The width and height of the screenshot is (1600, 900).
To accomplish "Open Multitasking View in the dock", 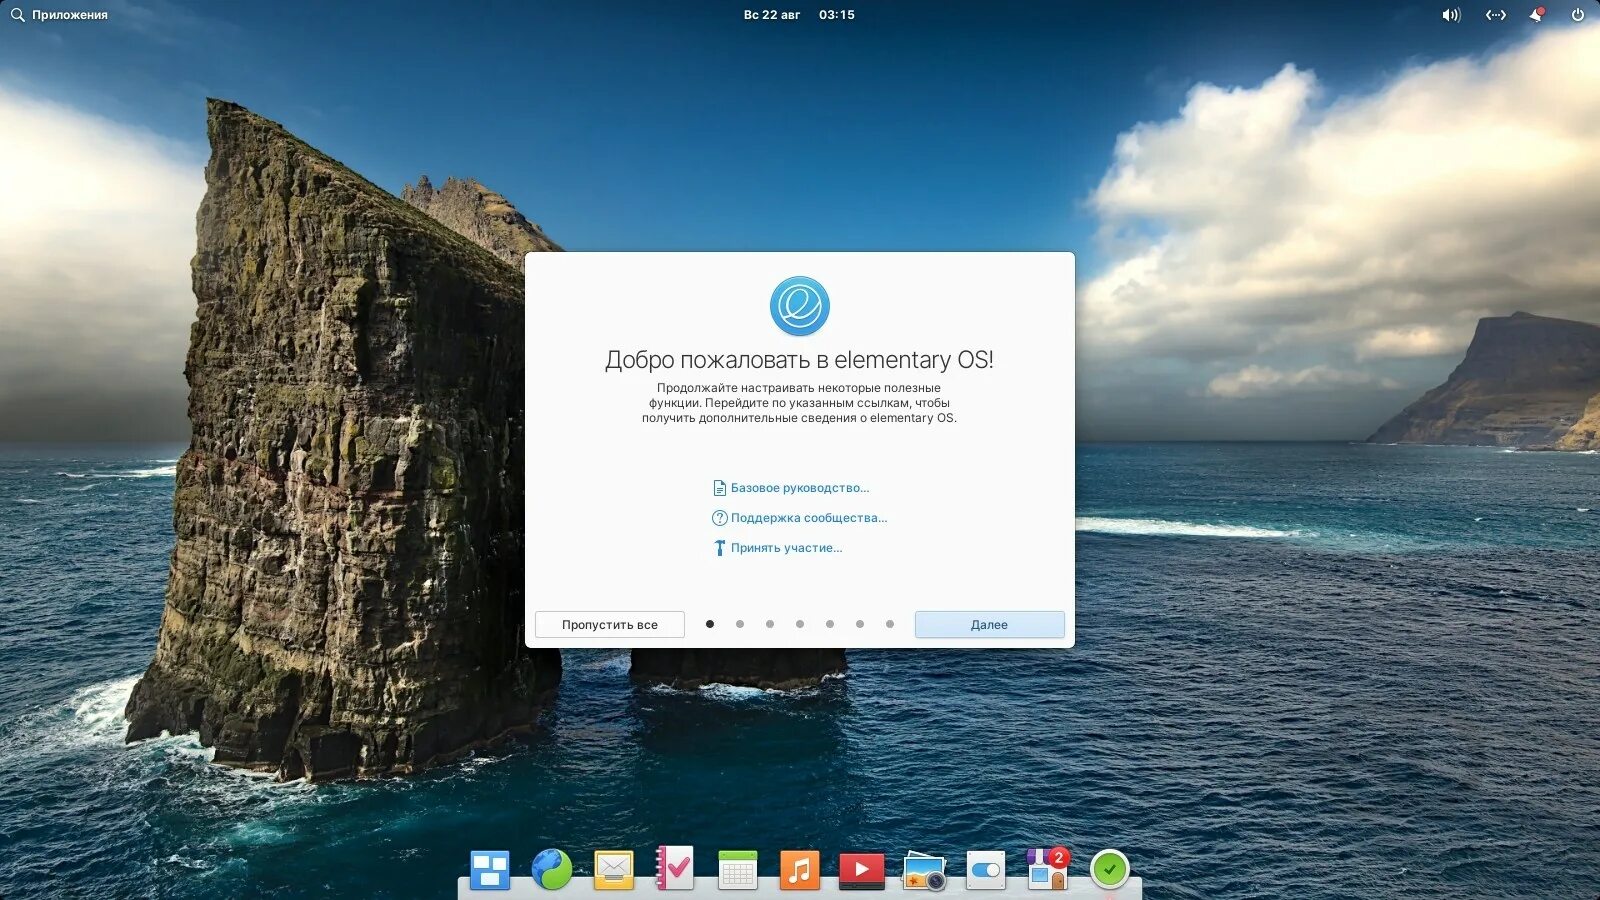I will click(x=490, y=870).
